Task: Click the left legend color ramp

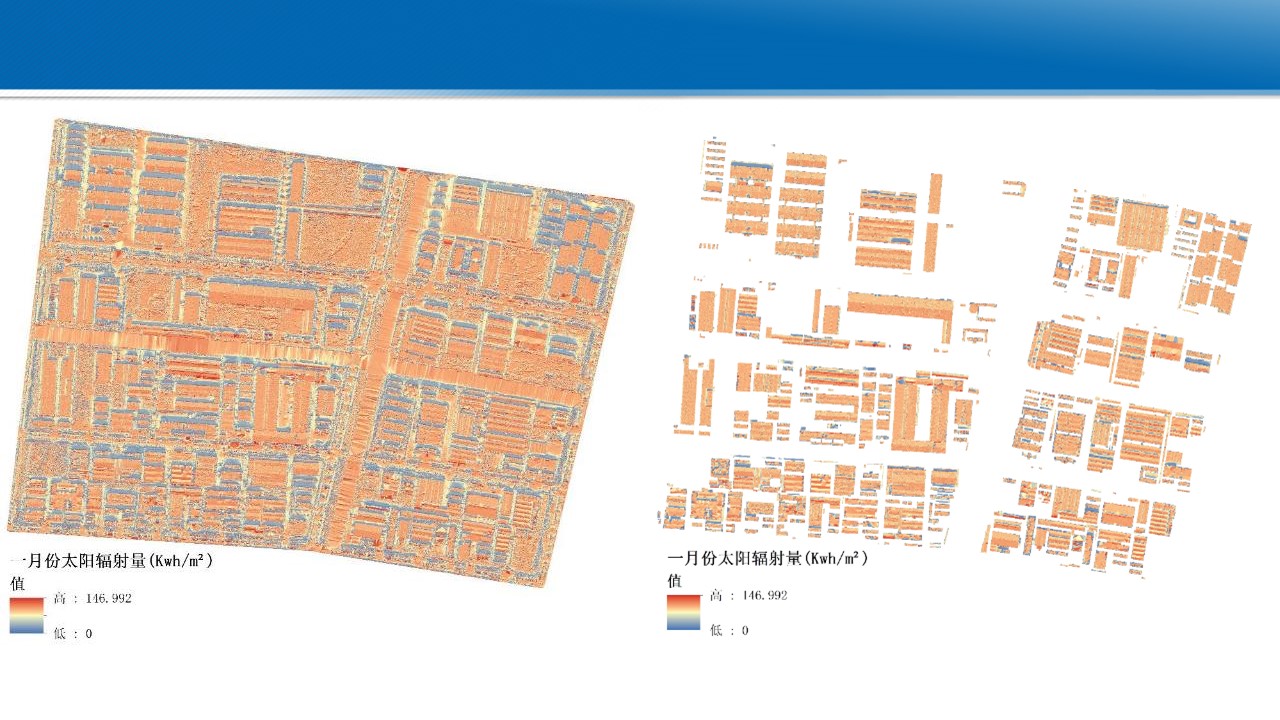Action: tap(27, 615)
